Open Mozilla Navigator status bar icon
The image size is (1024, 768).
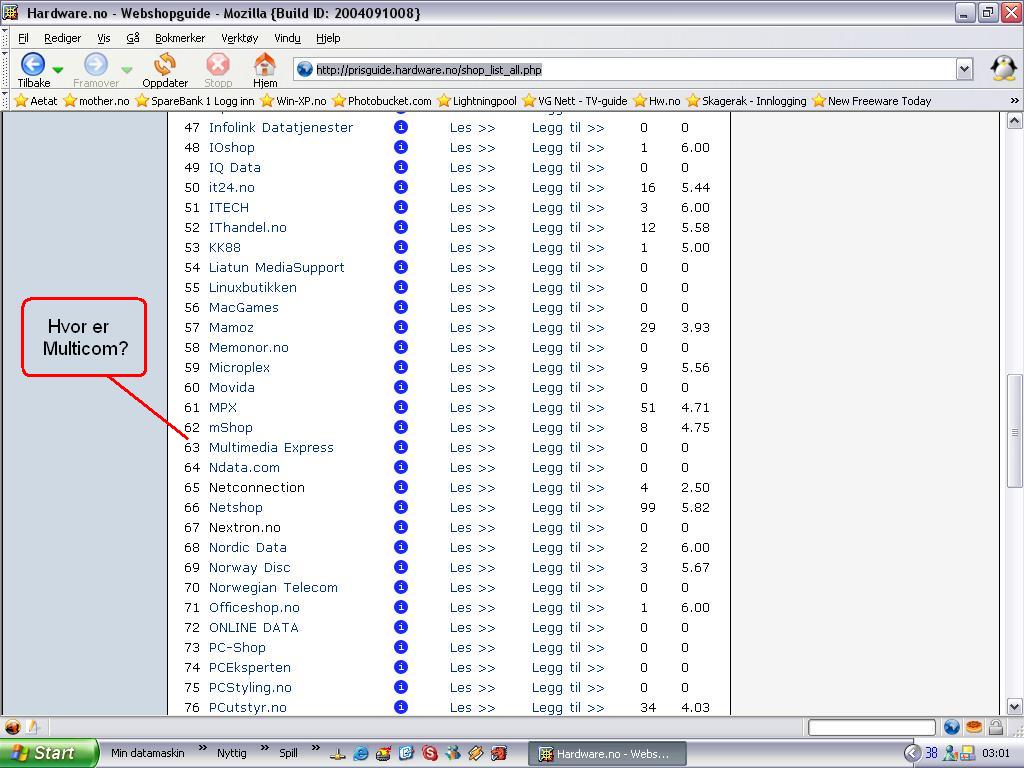pos(12,727)
